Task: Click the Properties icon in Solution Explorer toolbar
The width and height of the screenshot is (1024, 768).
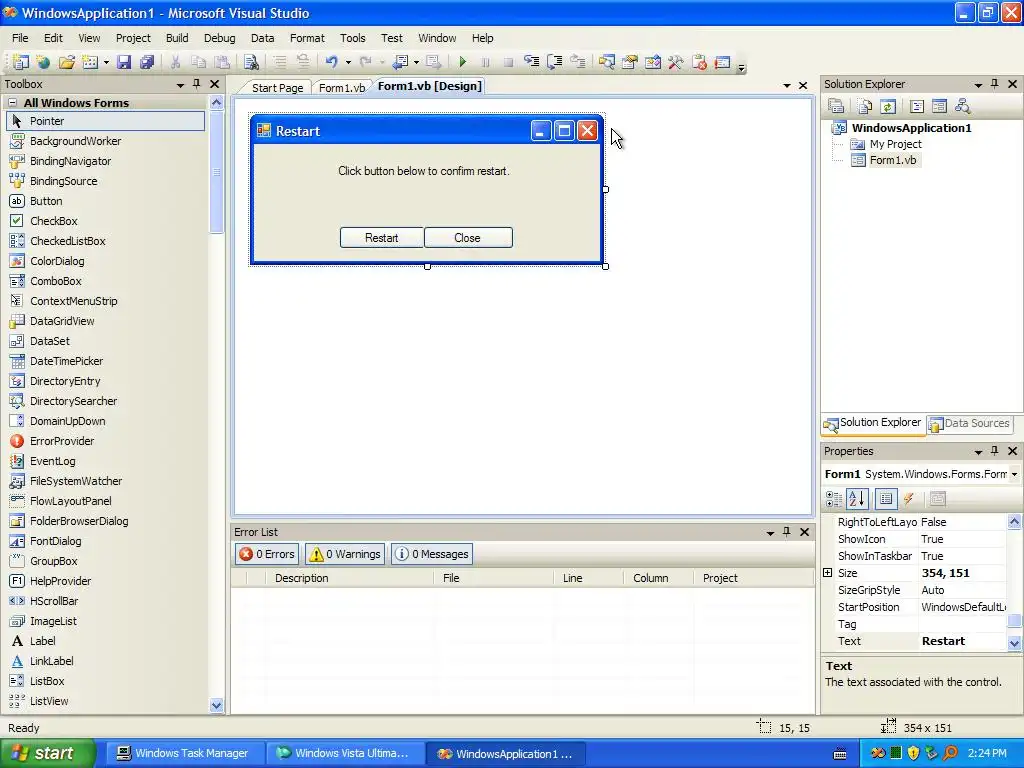Action: [x=836, y=106]
